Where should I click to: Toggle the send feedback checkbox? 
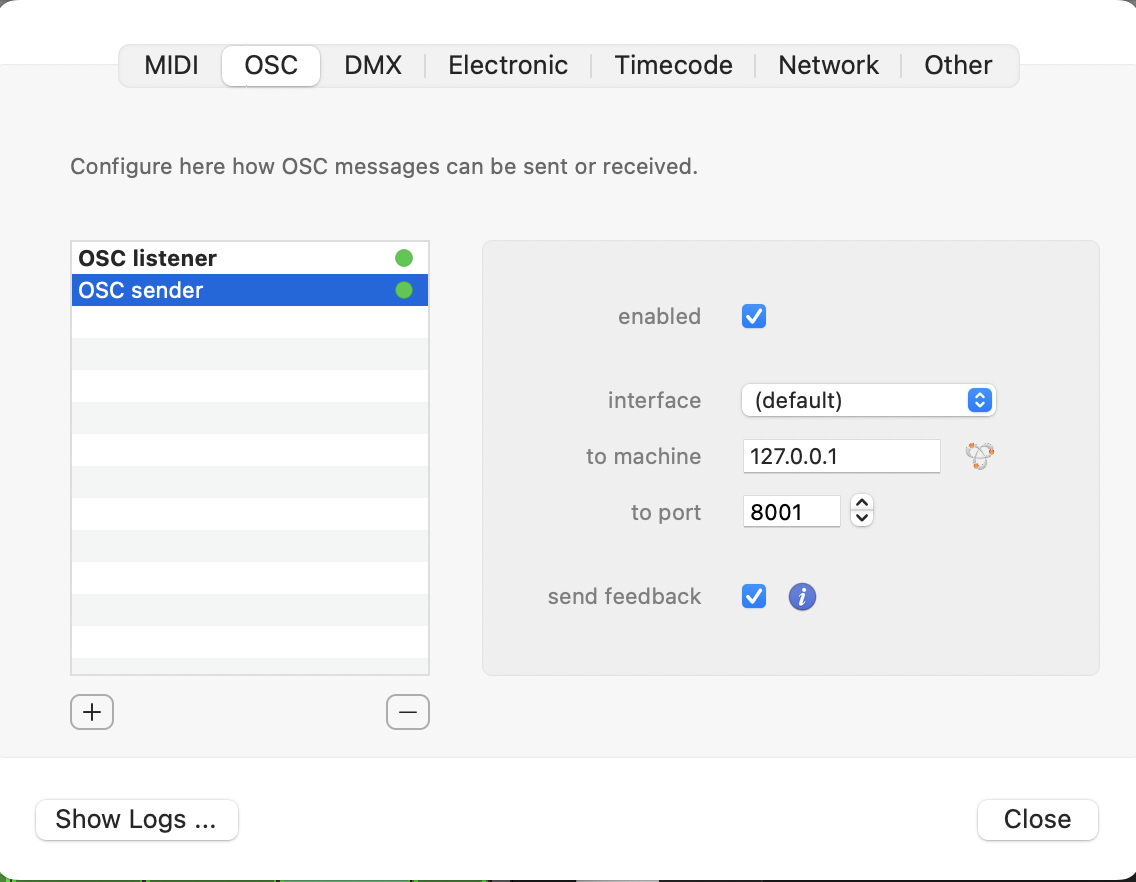[x=754, y=597]
